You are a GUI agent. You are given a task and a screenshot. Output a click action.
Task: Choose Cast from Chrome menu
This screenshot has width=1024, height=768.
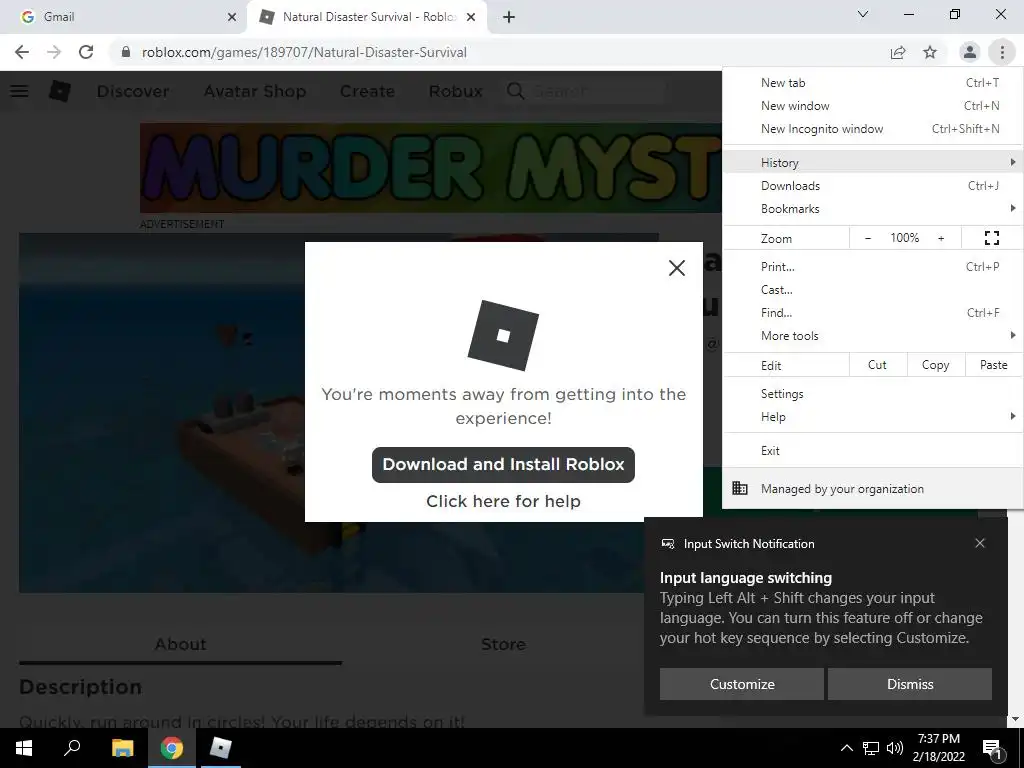point(872,290)
